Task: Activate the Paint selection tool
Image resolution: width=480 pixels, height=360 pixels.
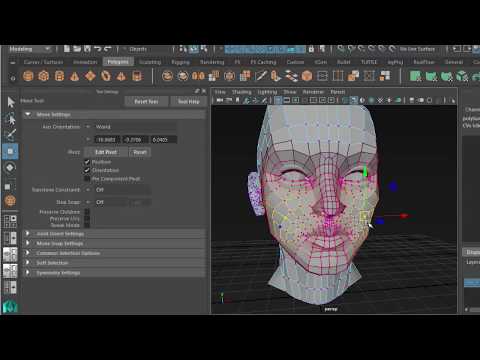Action: (x=10, y=135)
